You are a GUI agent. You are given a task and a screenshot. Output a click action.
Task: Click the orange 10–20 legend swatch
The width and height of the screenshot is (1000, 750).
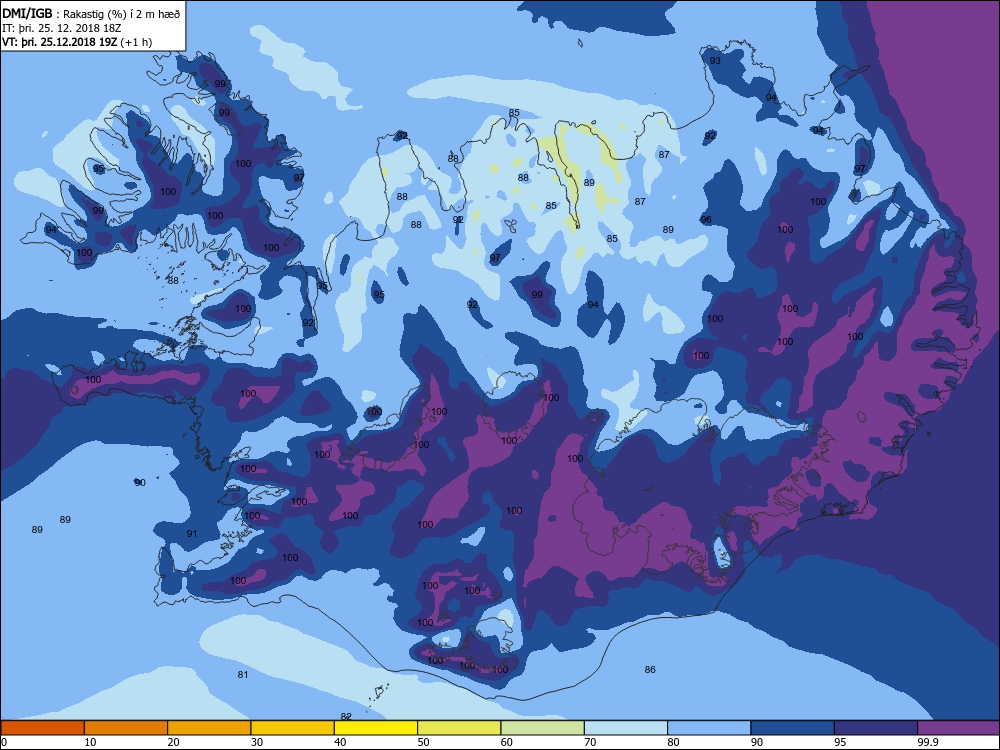point(126,728)
